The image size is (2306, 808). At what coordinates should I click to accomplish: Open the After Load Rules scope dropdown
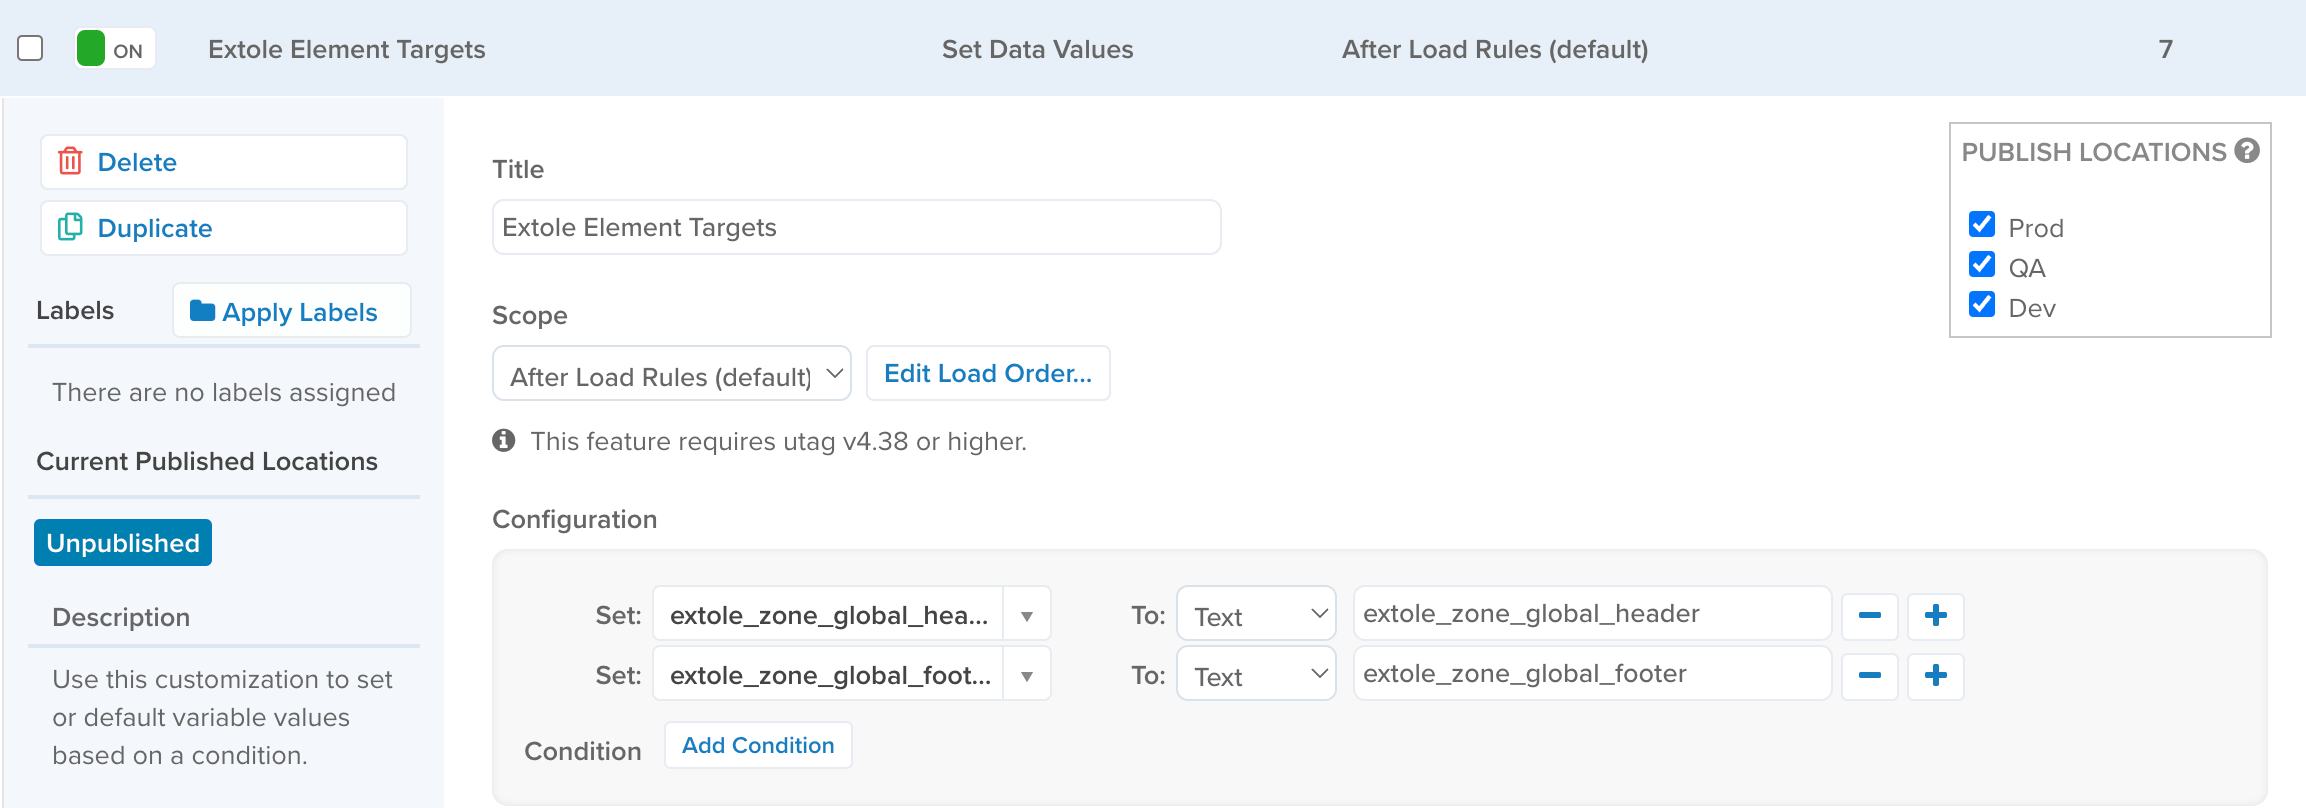671,374
